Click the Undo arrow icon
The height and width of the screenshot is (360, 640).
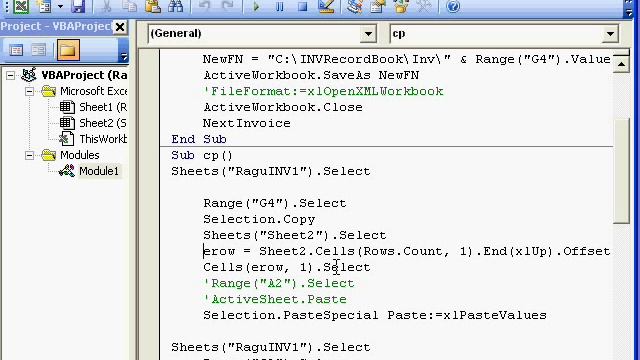204,7
